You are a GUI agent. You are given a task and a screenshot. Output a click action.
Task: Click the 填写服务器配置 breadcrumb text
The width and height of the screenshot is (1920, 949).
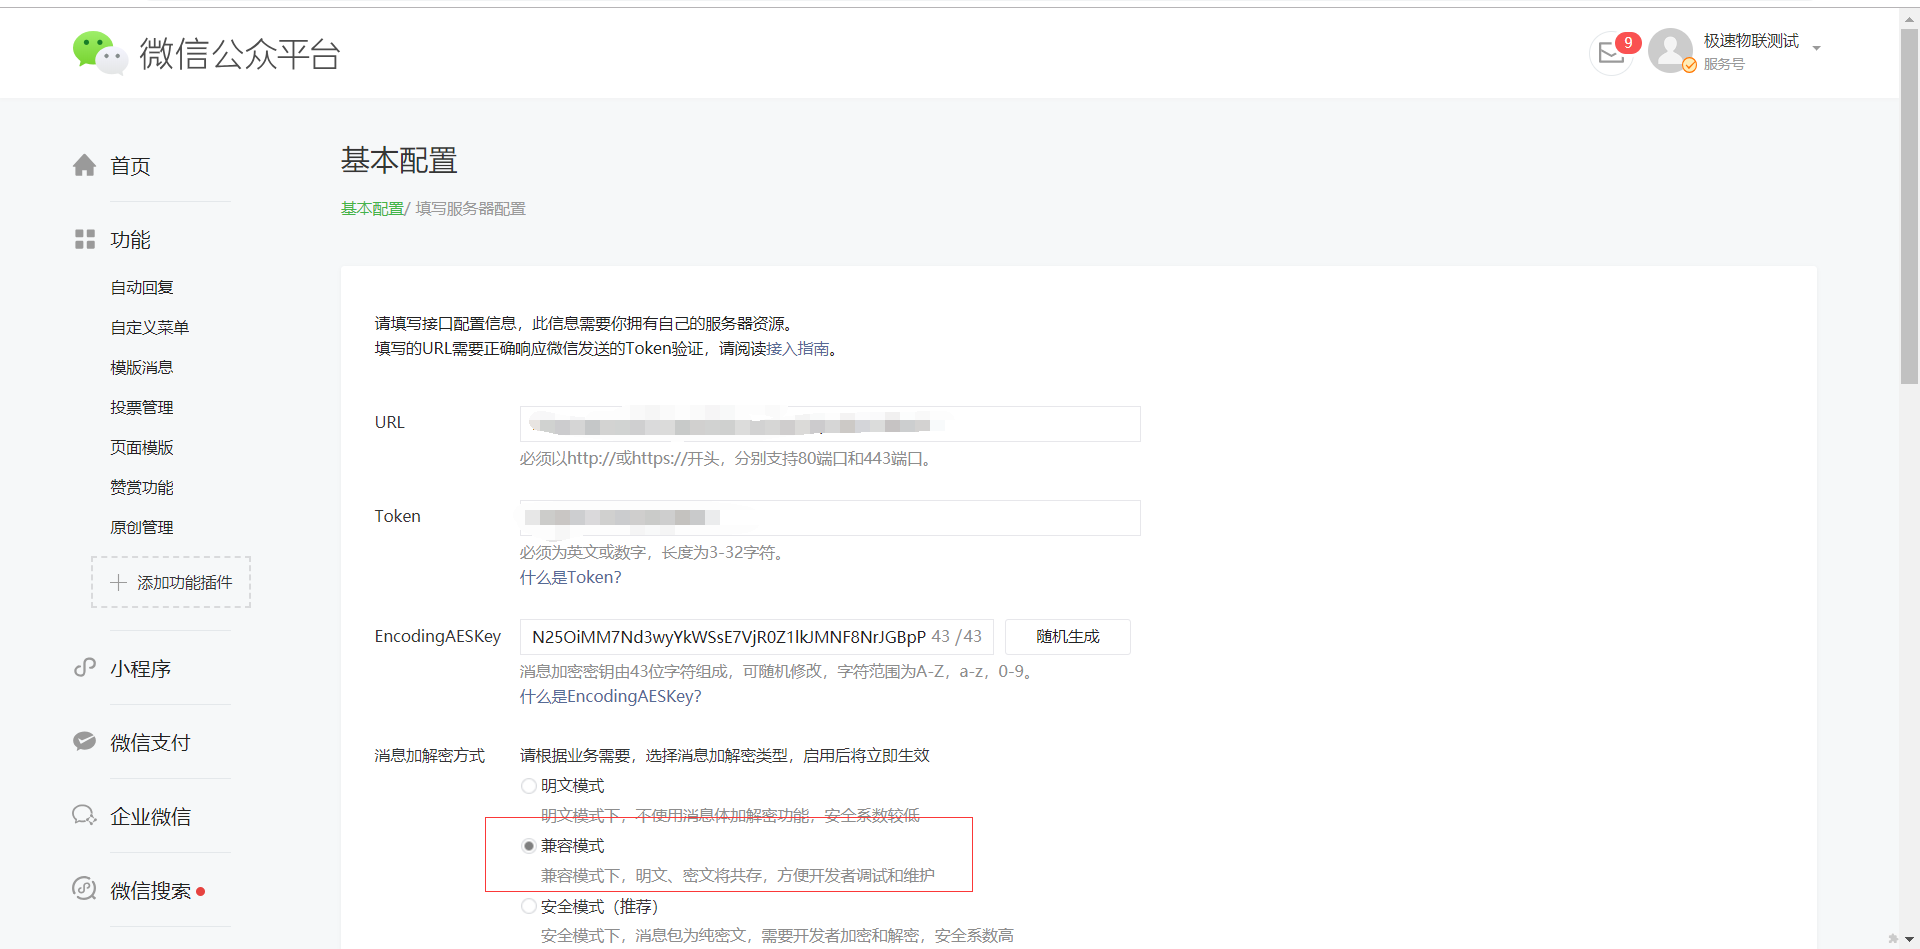(470, 208)
